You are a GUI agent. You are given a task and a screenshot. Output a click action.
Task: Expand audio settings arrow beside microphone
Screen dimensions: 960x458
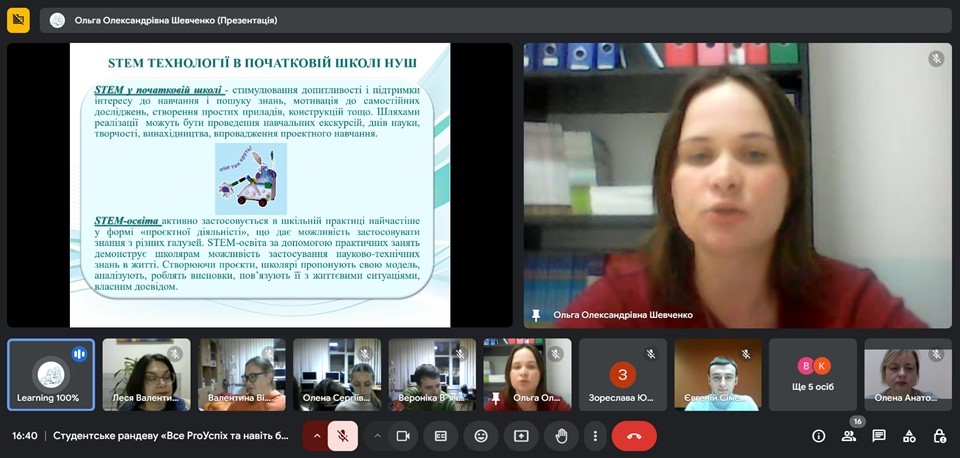coord(317,436)
